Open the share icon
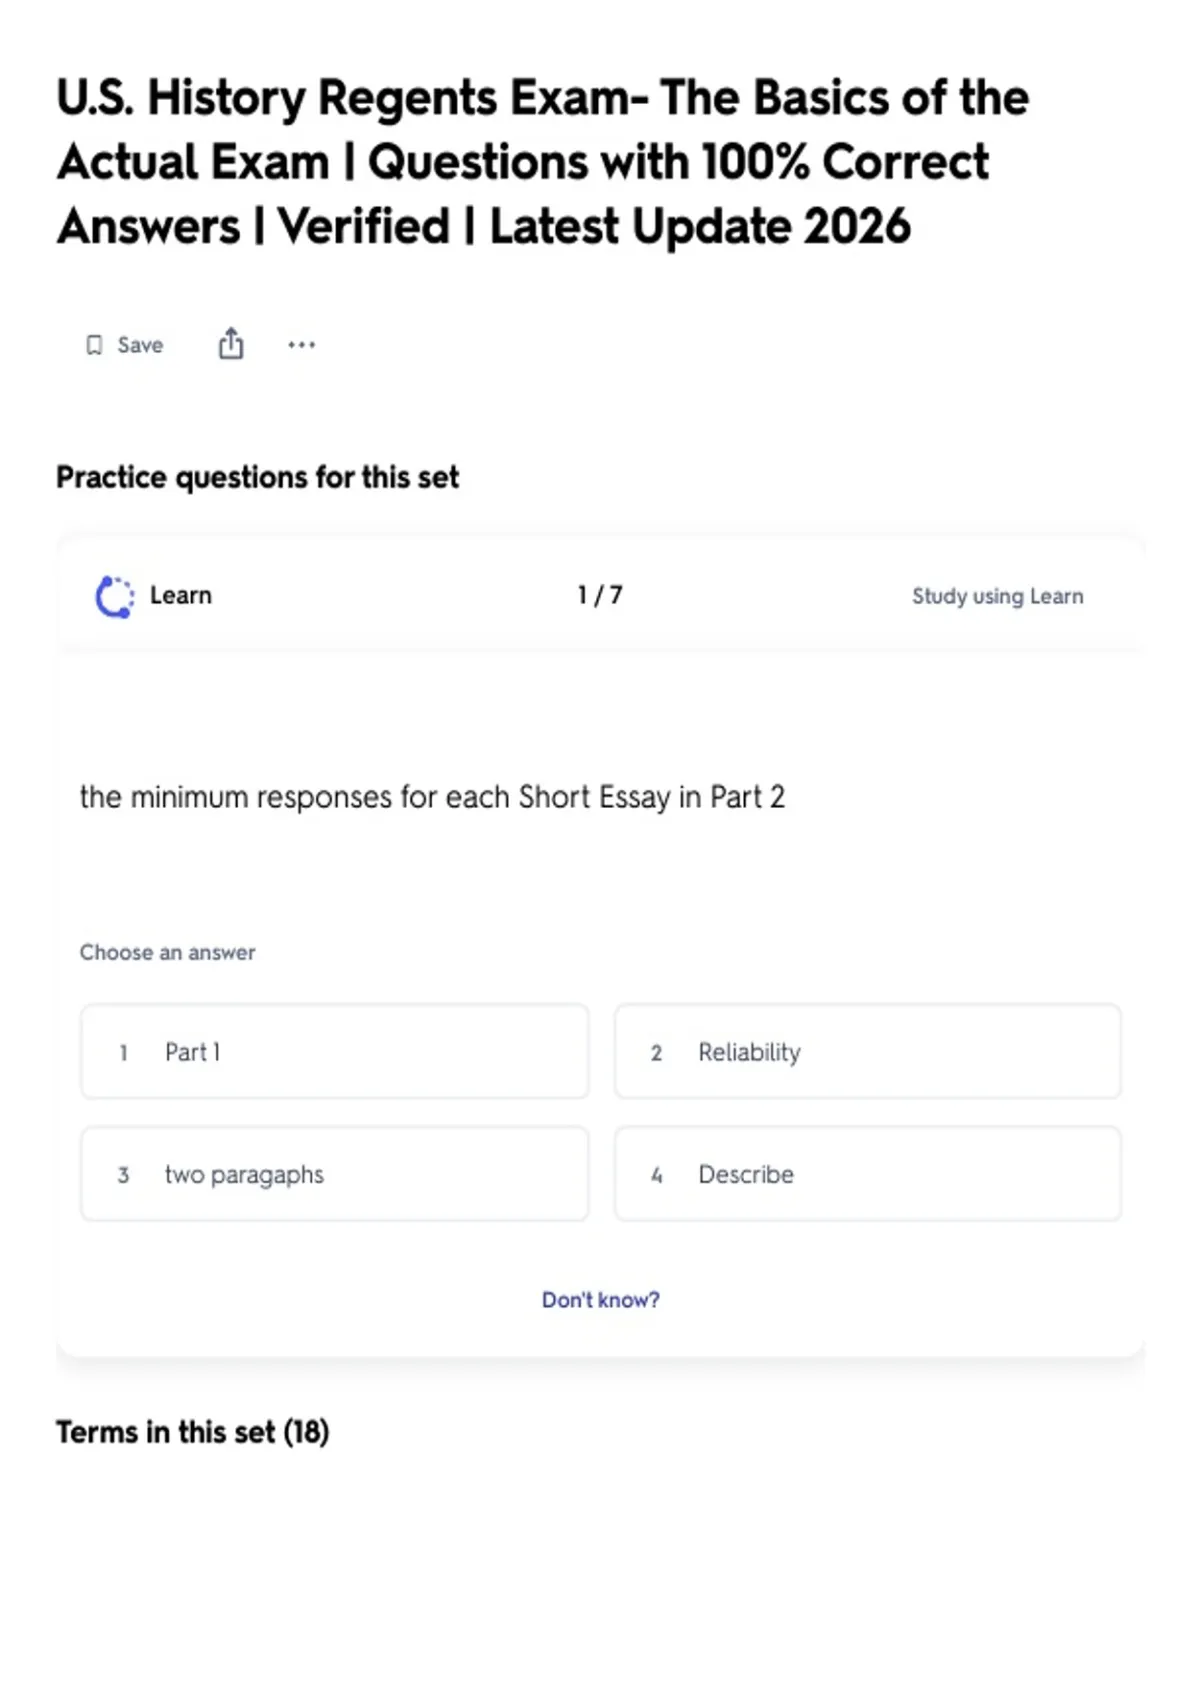Screen dimensions: 1200x1700 [x=231, y=343]
